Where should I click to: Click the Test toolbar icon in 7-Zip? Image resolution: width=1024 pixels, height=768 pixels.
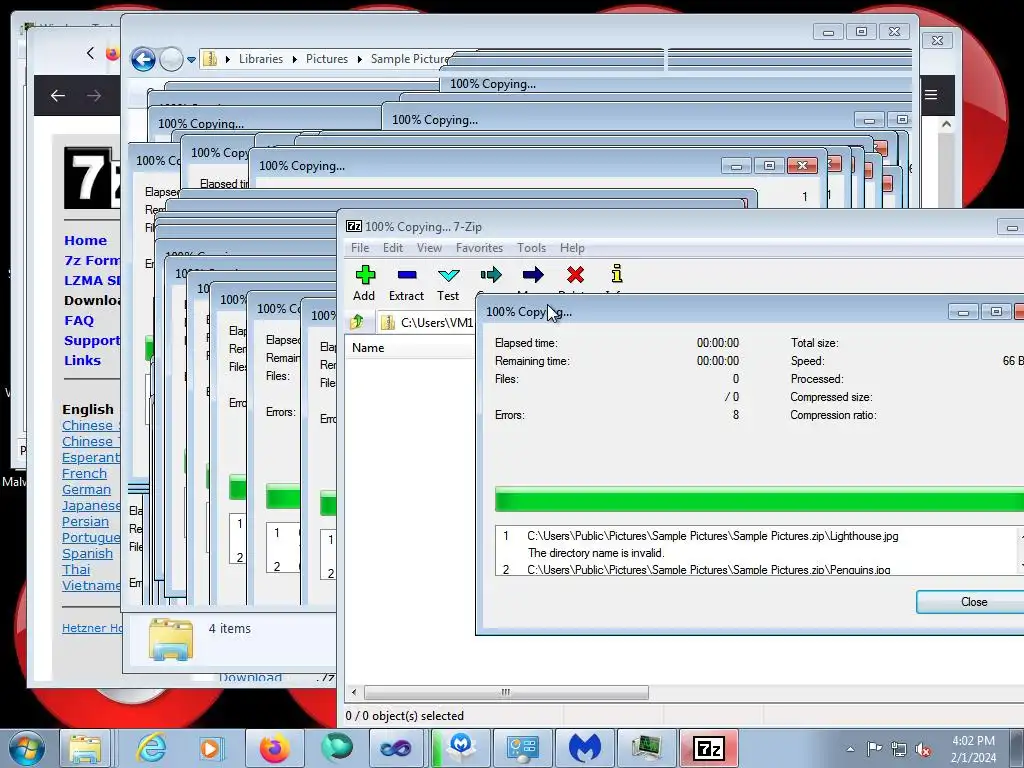click(448, 276)
